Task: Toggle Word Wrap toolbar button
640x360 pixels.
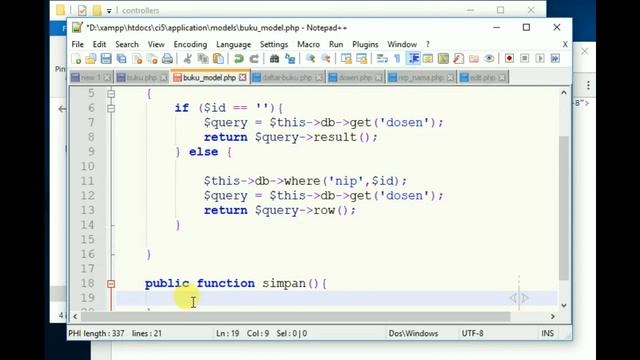Action: [382, 59]
